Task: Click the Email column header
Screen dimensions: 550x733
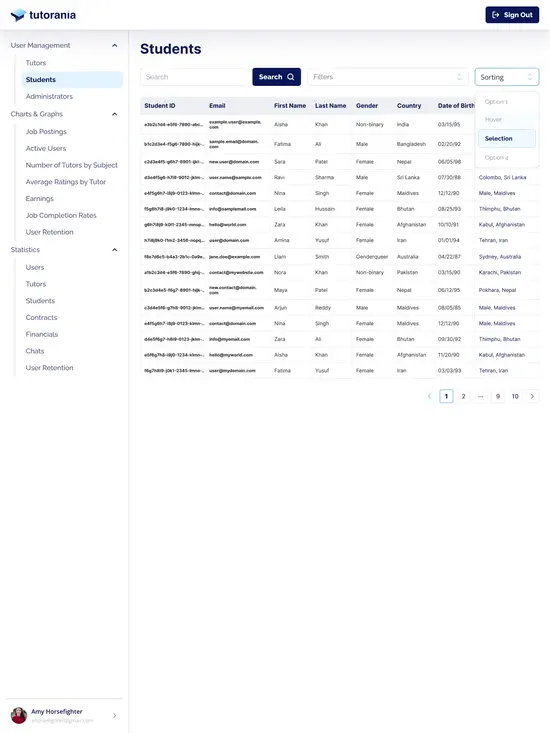Action: pos(217,106)
